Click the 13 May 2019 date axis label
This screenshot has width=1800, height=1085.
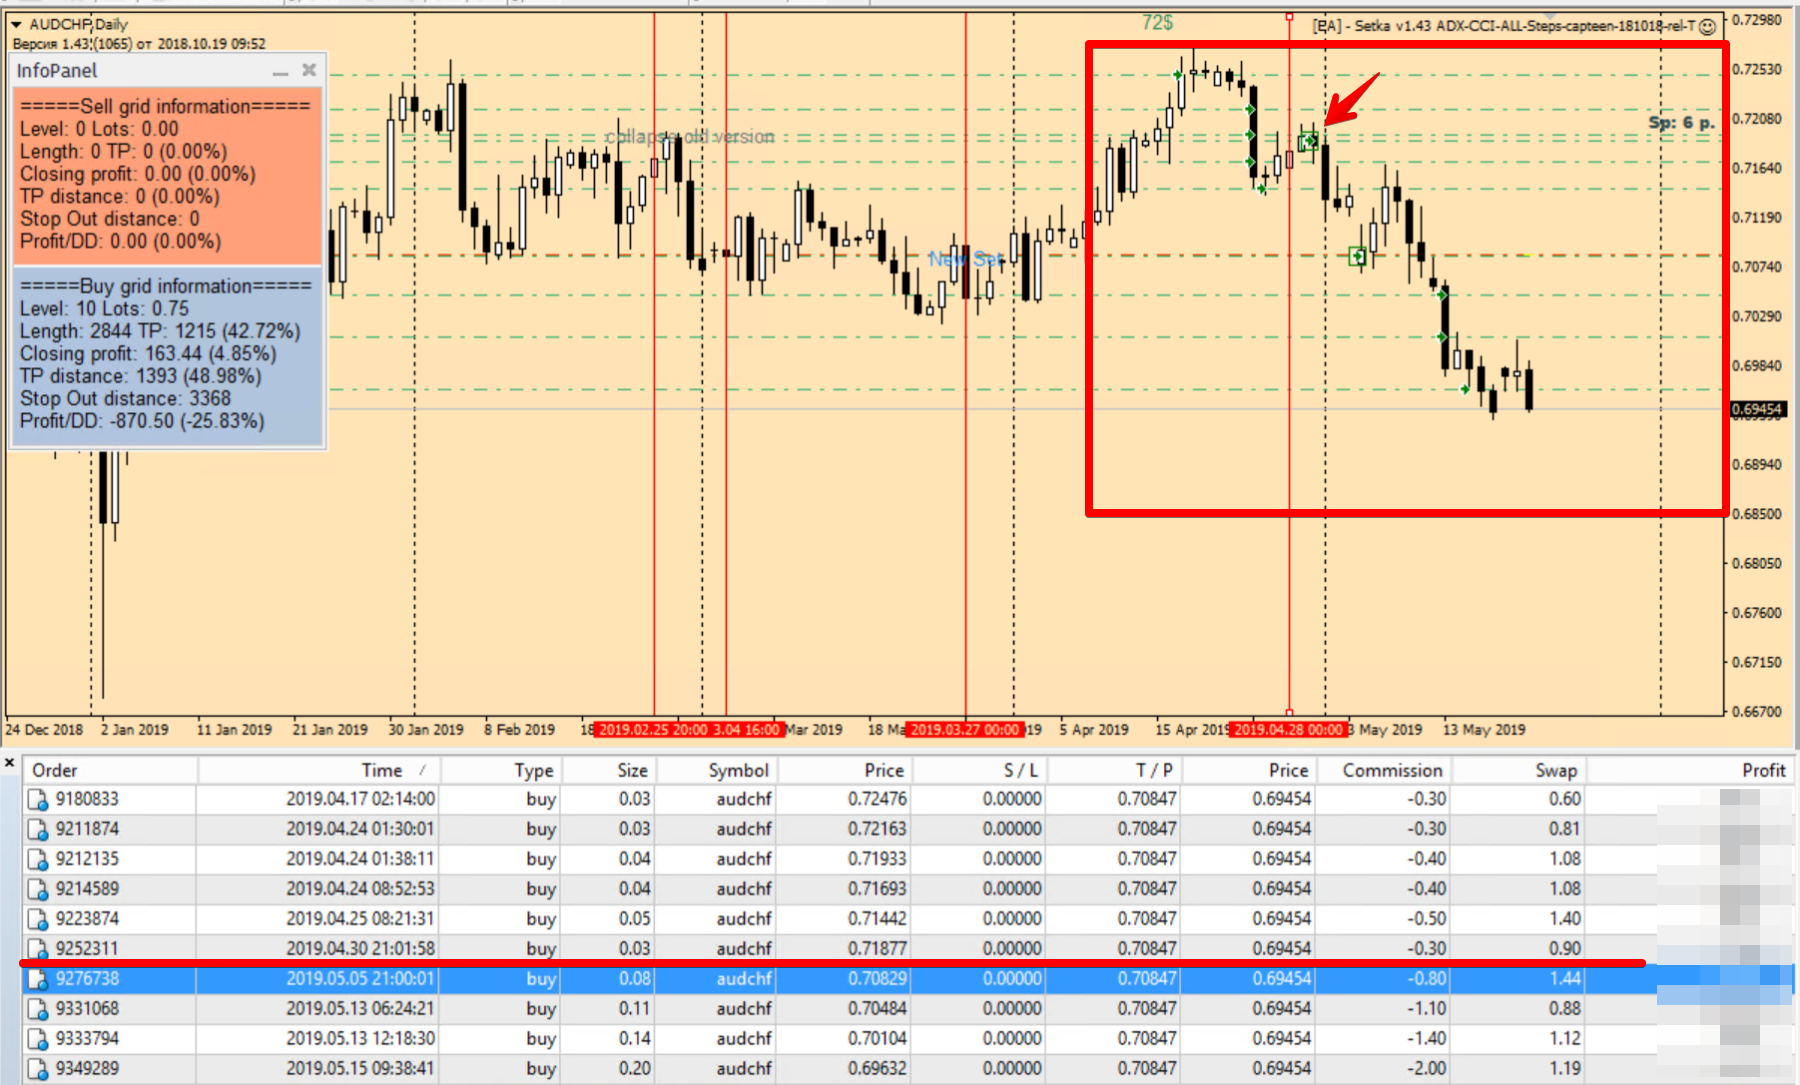point(1484,730)
